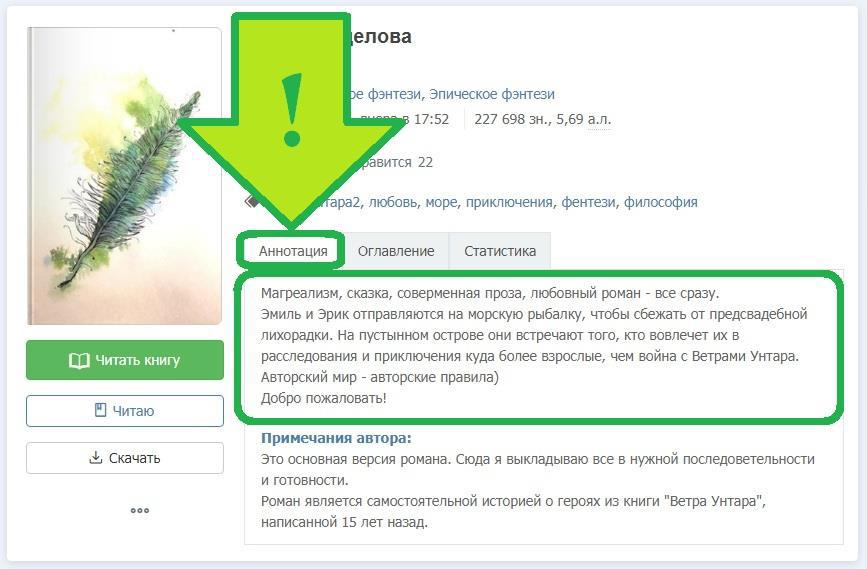Switch to the Аннотация tab

(293, 251)
